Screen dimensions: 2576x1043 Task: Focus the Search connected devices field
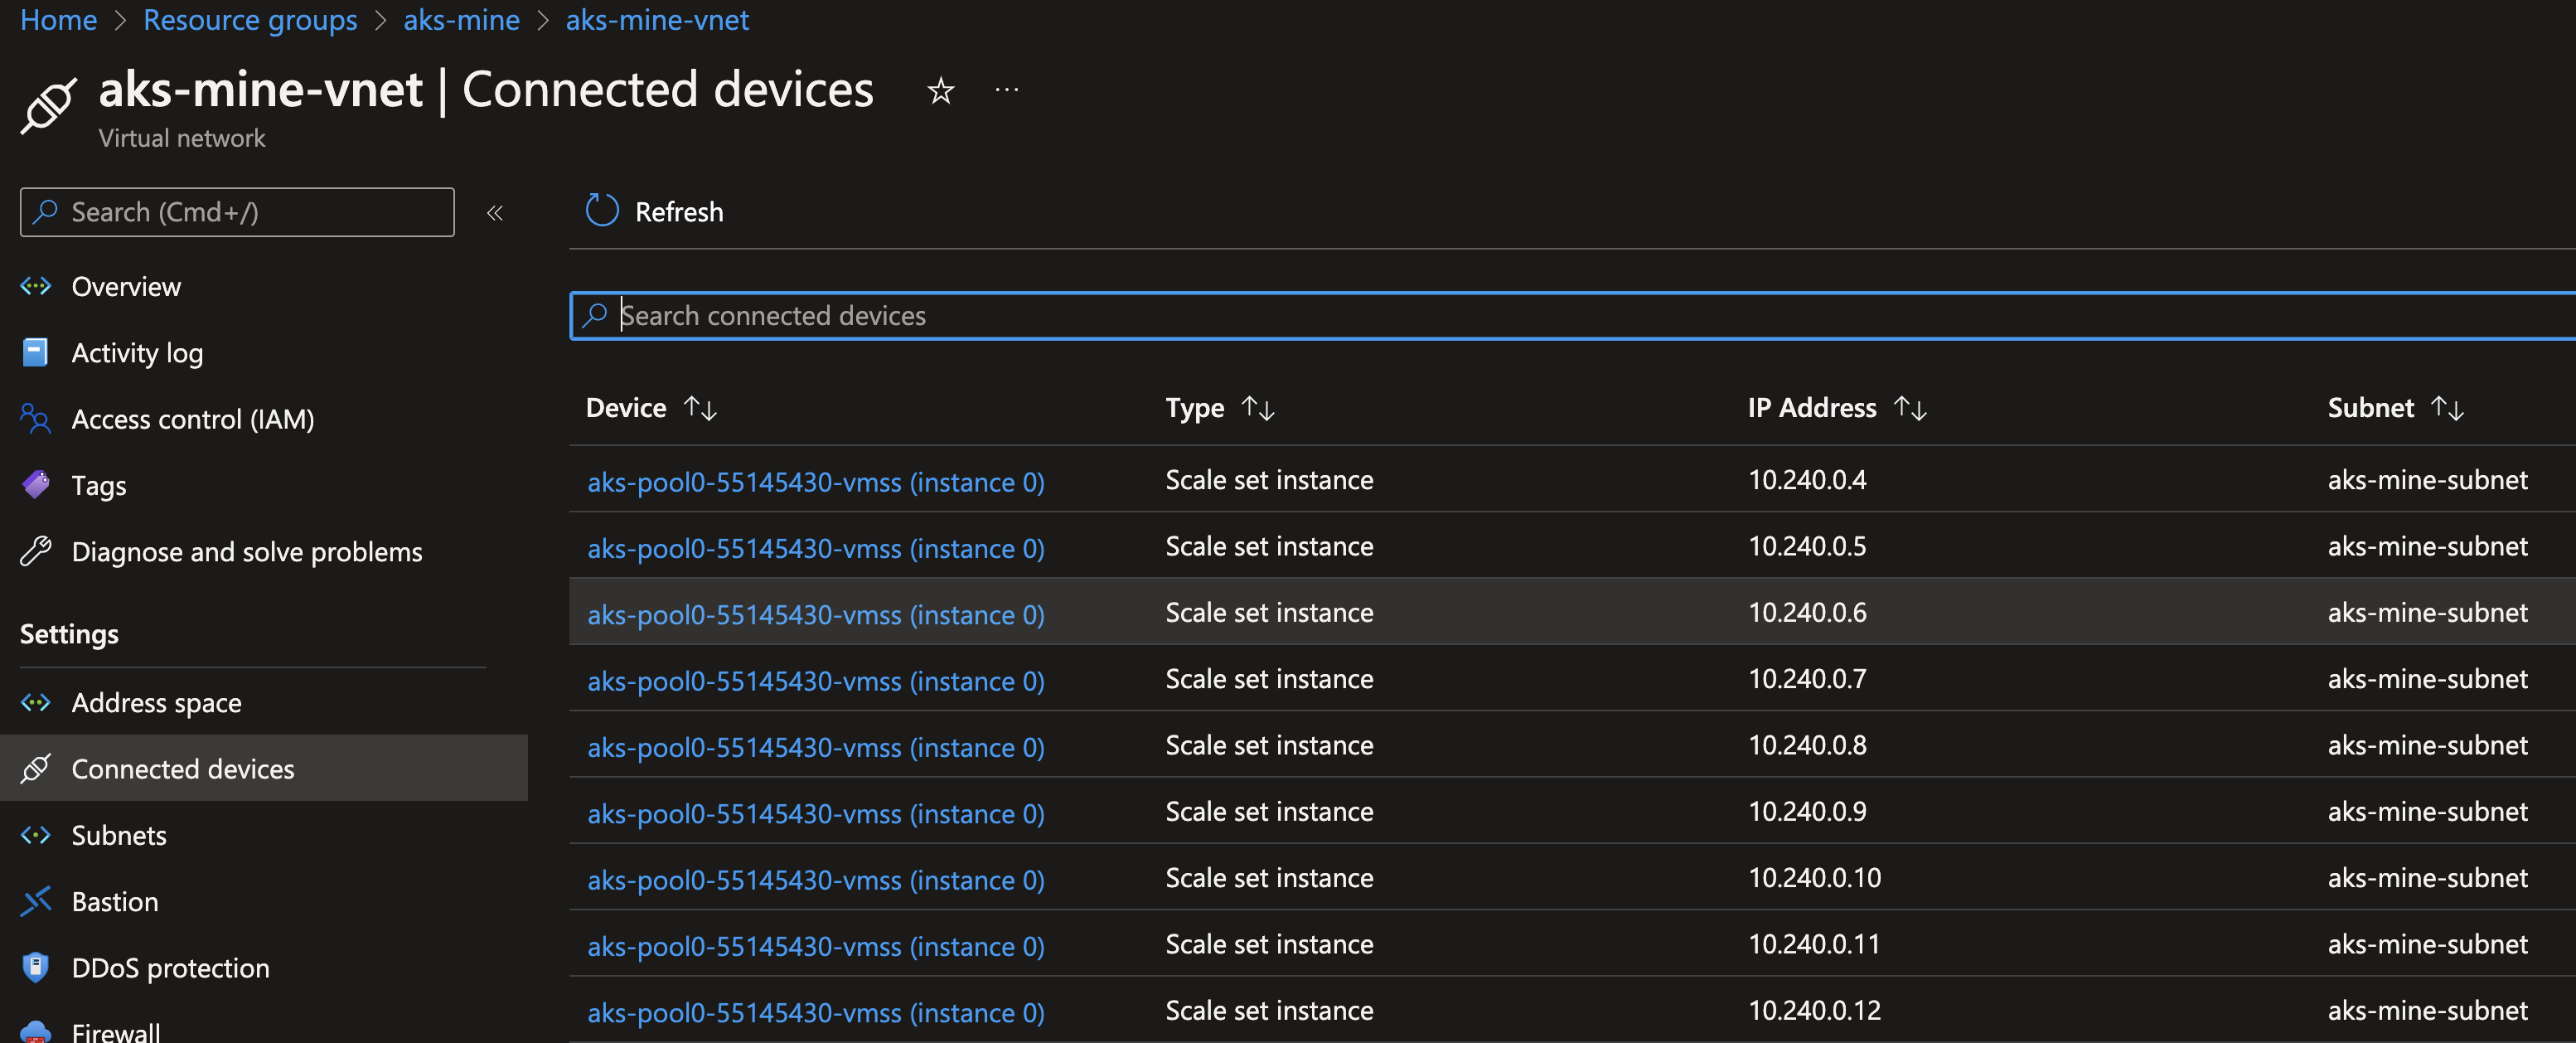click(x=1500, y=316)
